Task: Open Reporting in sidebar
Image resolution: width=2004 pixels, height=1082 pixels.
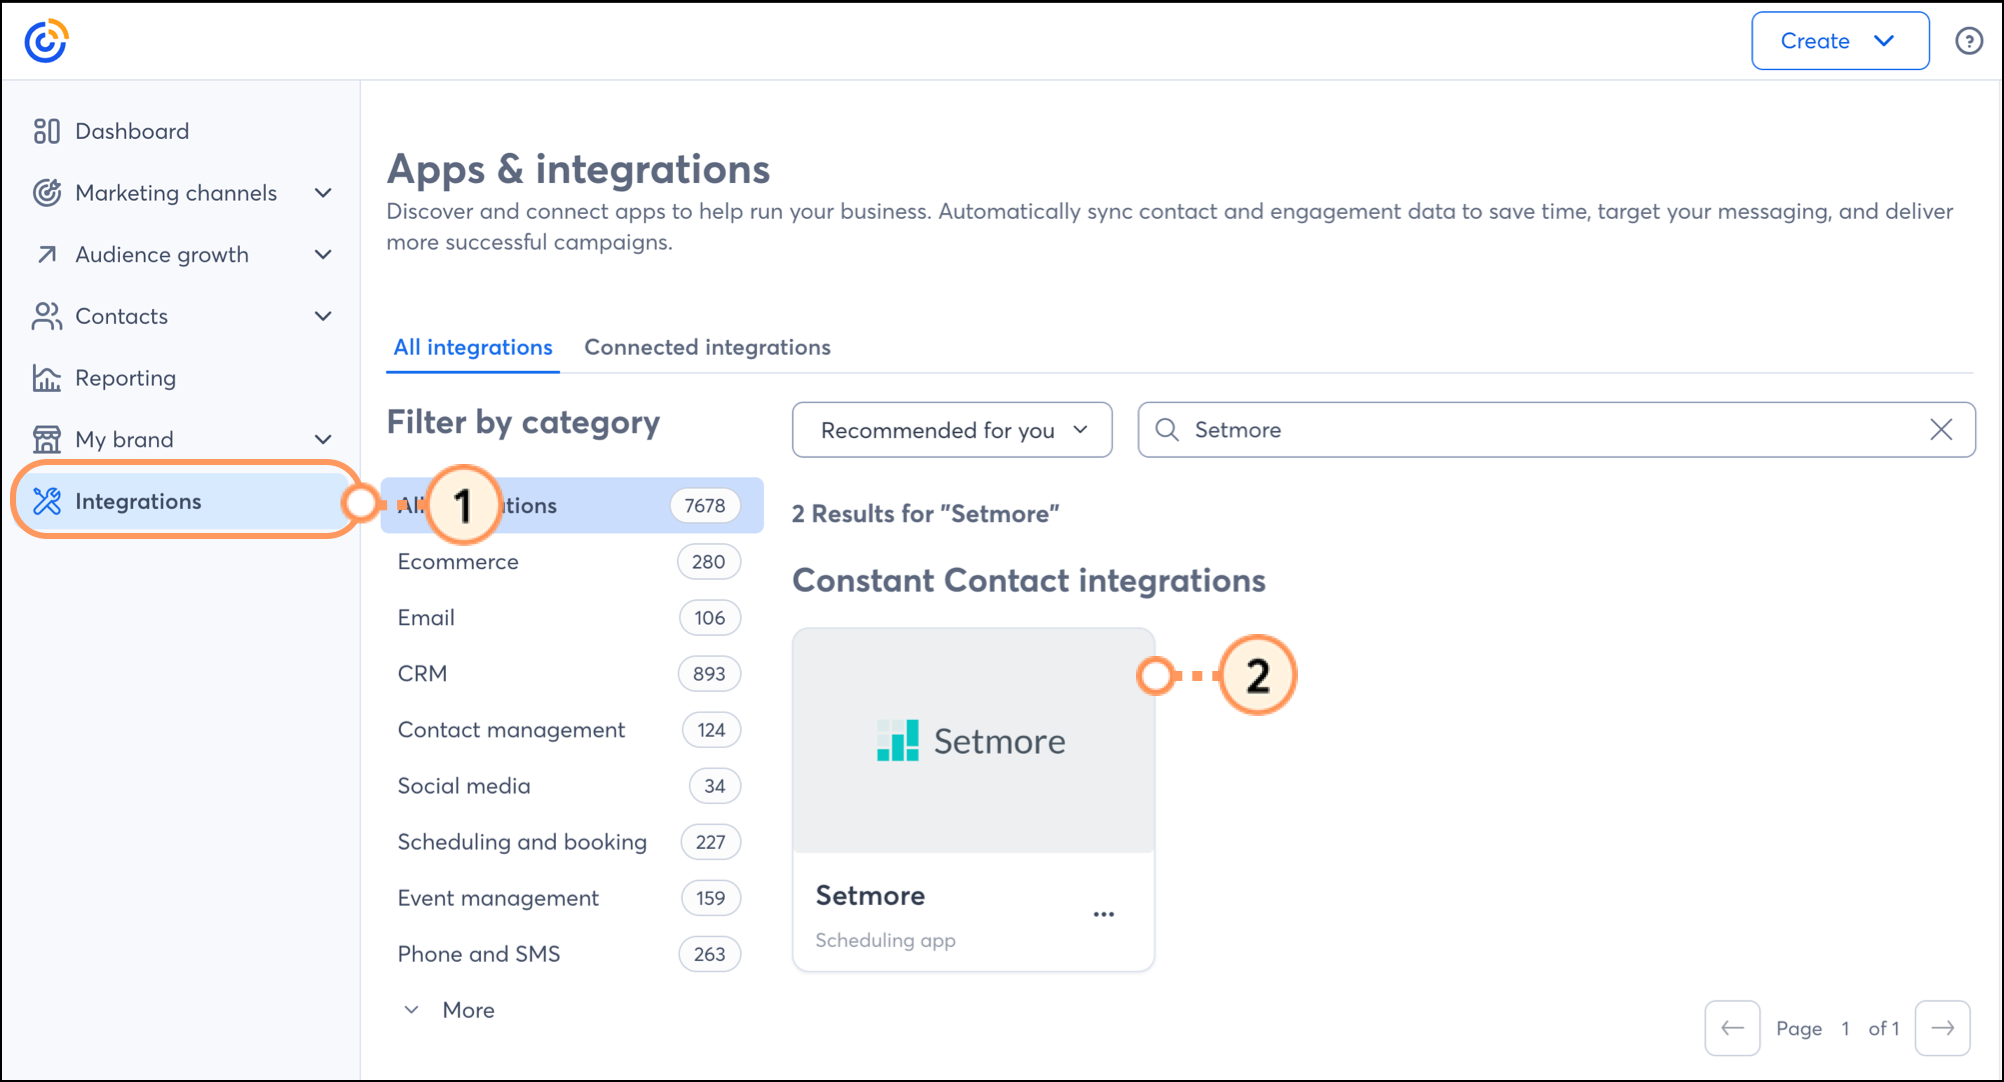Action: (x=125, y=378)
